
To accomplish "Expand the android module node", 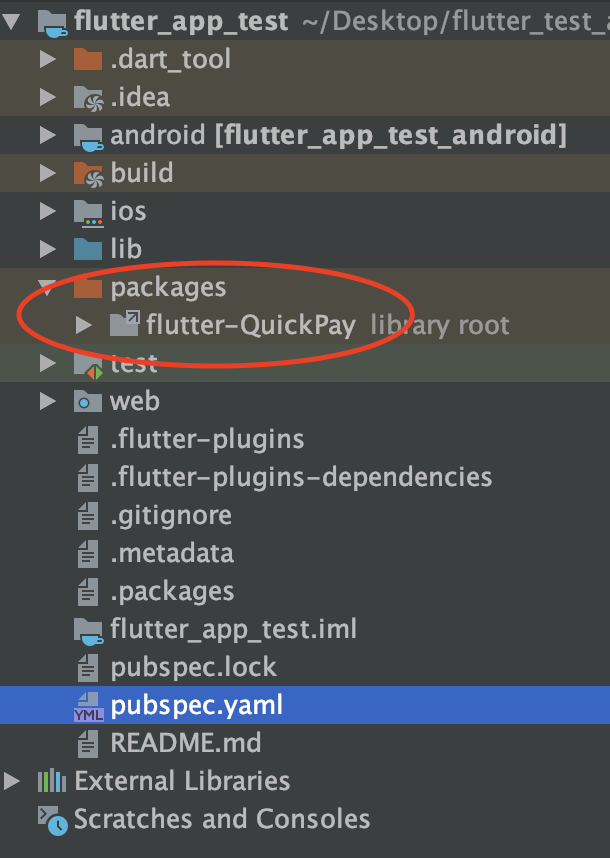I will tap(46, 134).
